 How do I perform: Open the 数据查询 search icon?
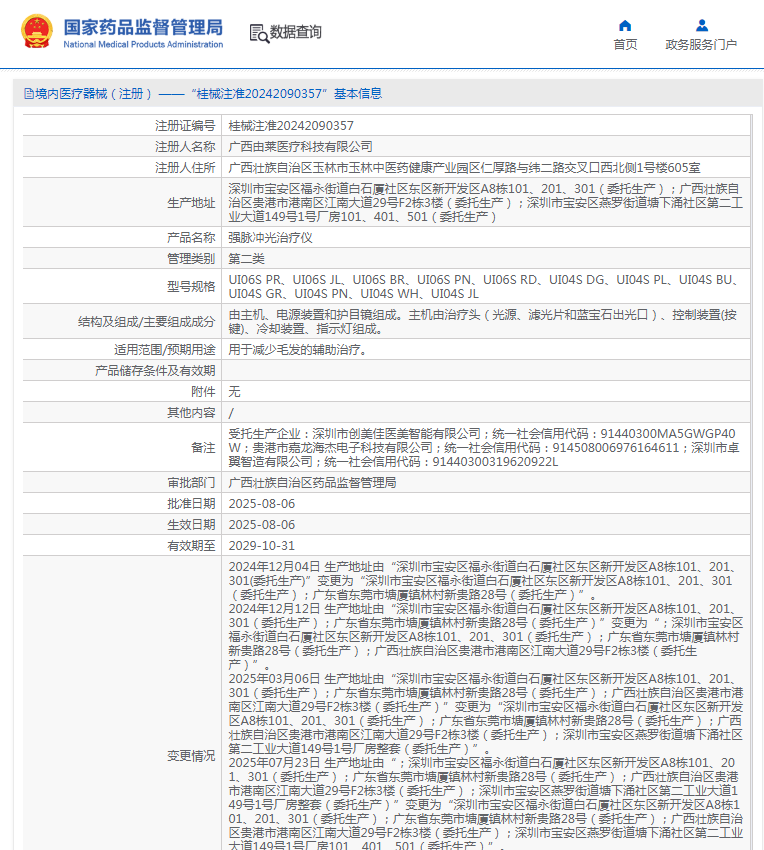pyautogui.click(x=259, y=33)
